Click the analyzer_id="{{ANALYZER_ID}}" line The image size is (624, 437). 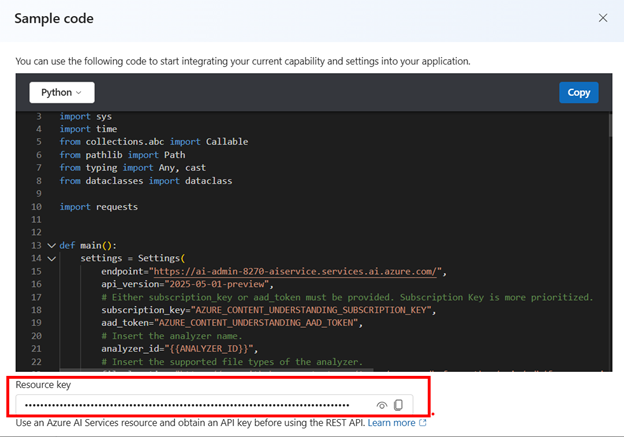pos(179,349)
